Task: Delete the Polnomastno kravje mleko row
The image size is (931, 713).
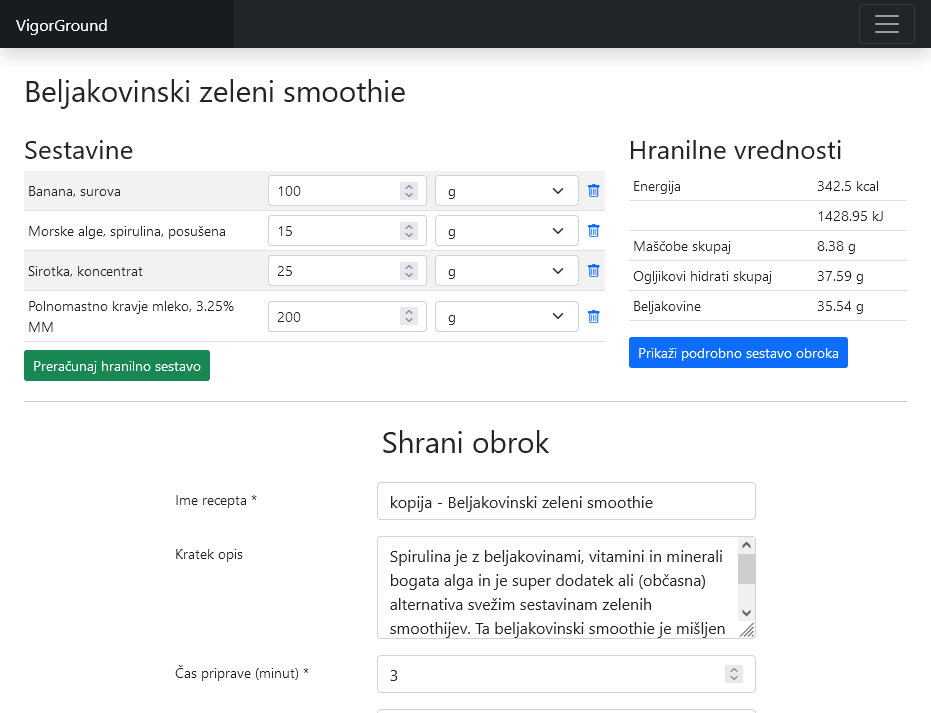Action: click(593, 317)
